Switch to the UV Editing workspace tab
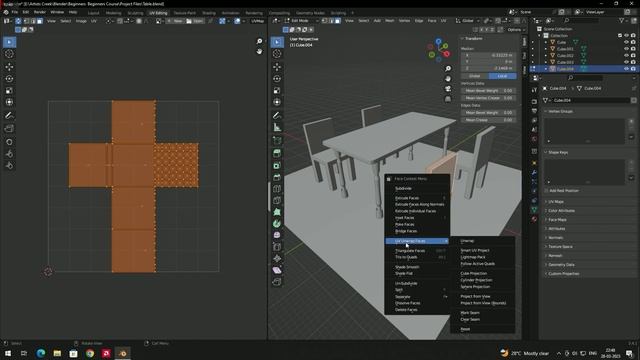 (158, 13)
